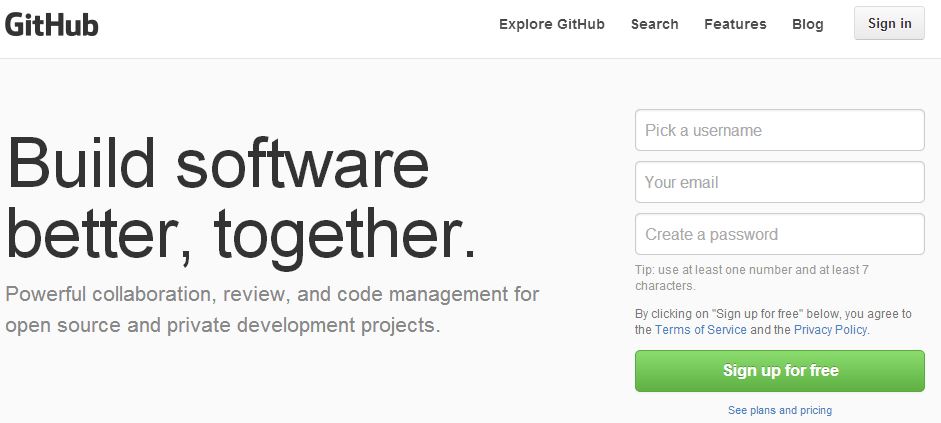Open the Search nav item
Image resolution: width=941 pixels, height=423 pixels.
point(654,24)
